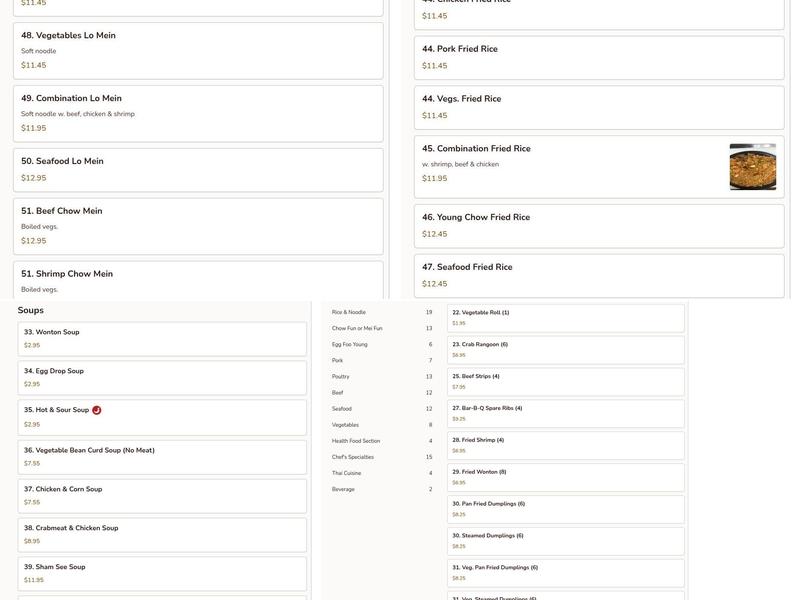Screen dimensions: 800x600
Task: Select the Rice & Noodle category
Action: (349, 312)
